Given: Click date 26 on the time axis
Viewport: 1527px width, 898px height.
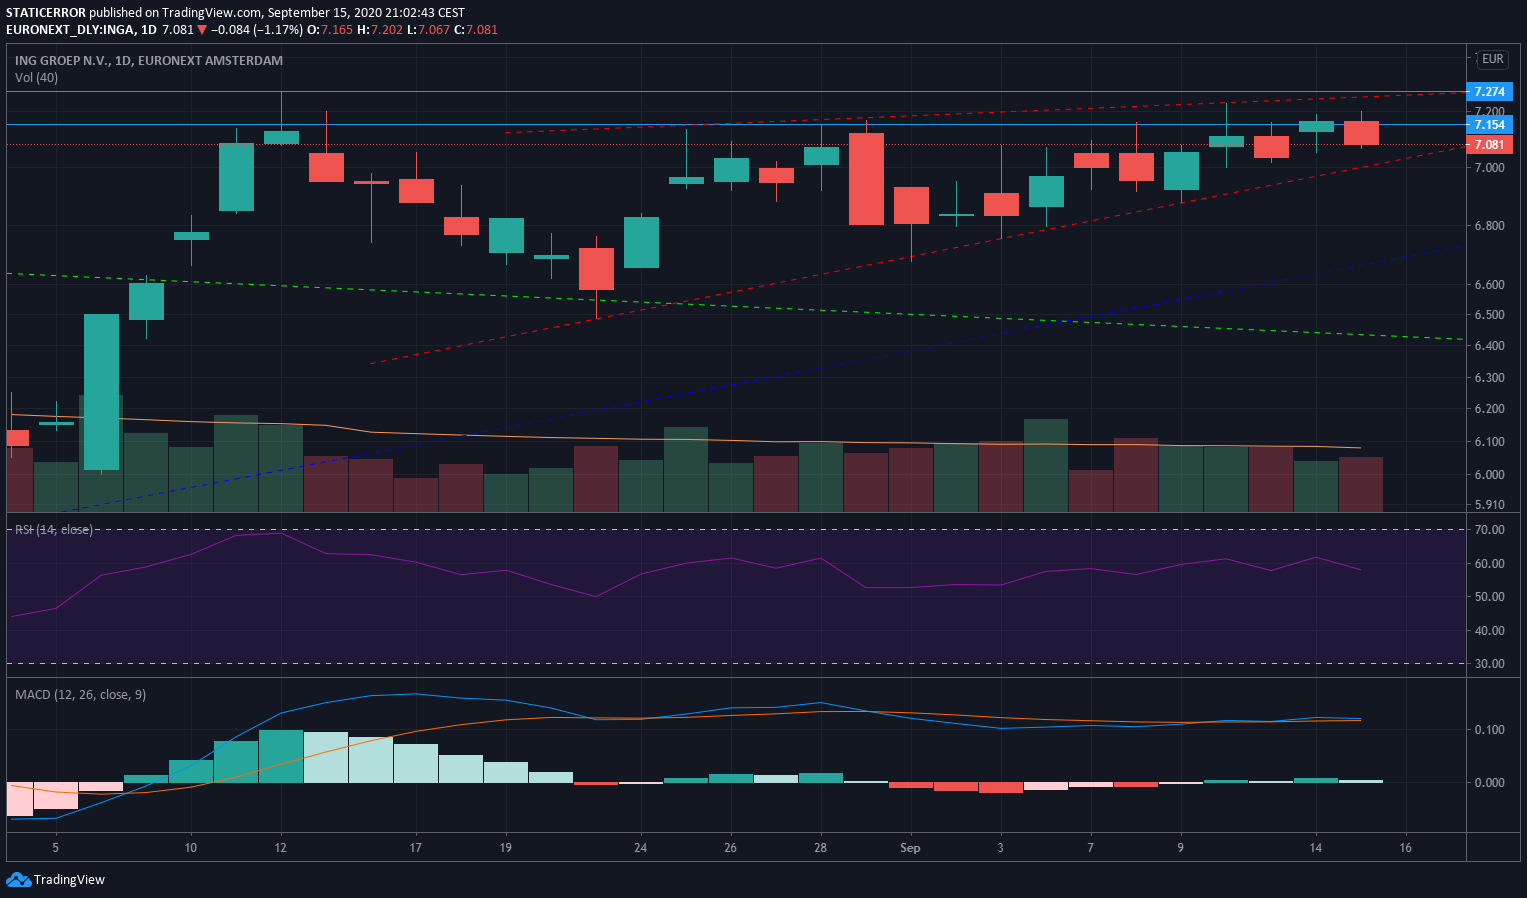Looking at the screenshot, I should (731, 848).
